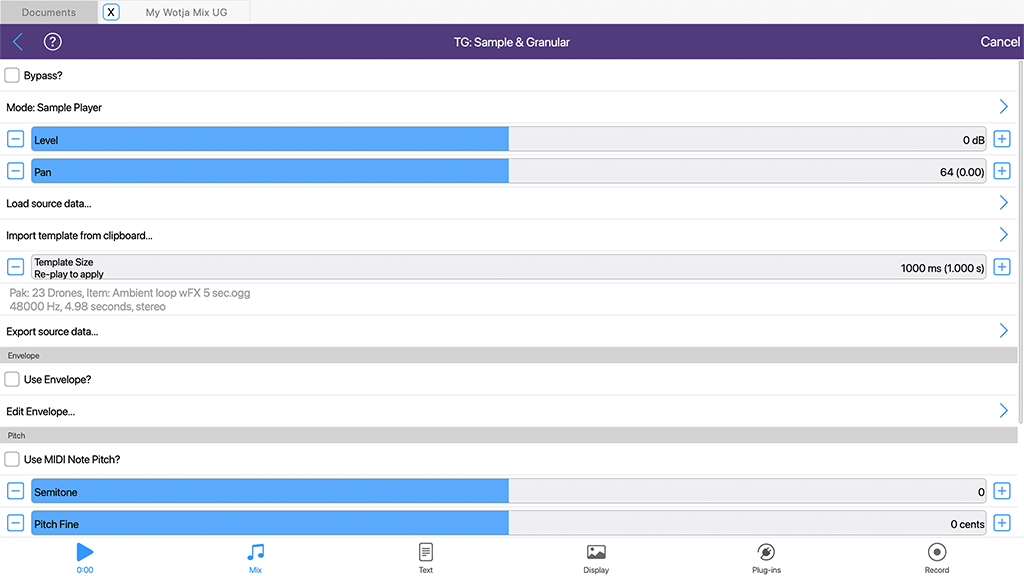This screenshot has width=1024, height=576.
Task: Select the My Wotja Mix UG tab
Action: (185, 12)
